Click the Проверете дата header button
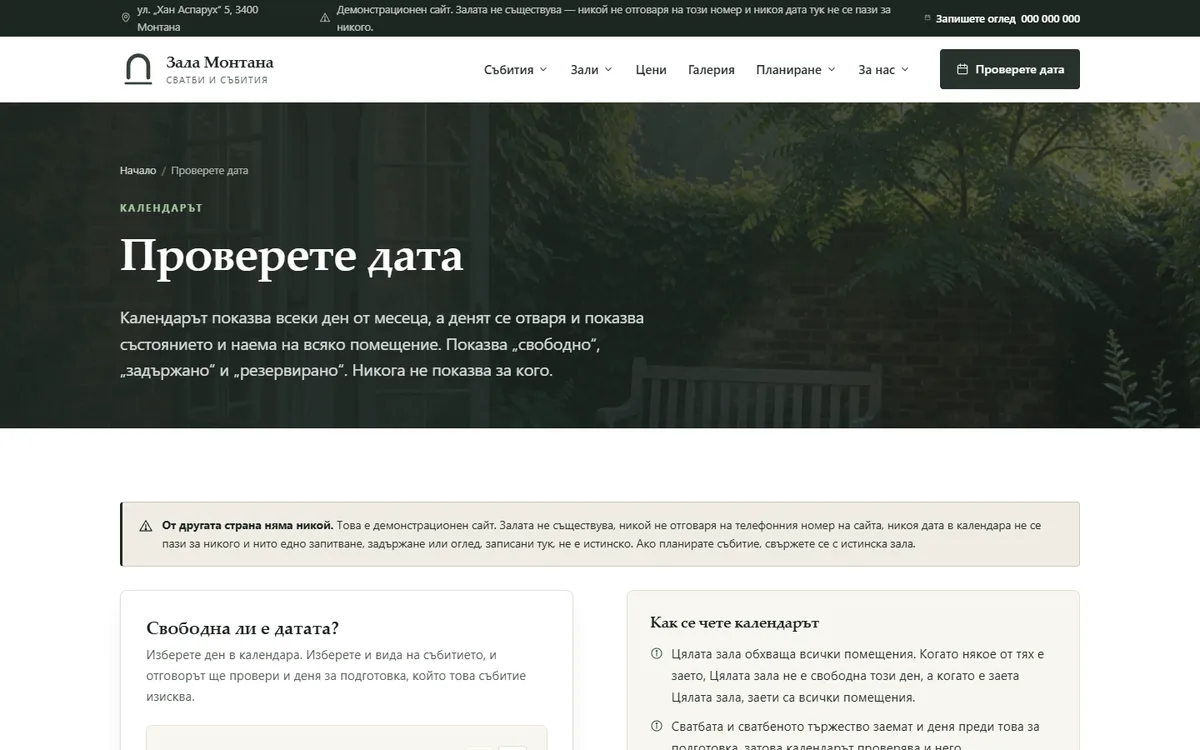1200x750 pixels. (1010, 69)
